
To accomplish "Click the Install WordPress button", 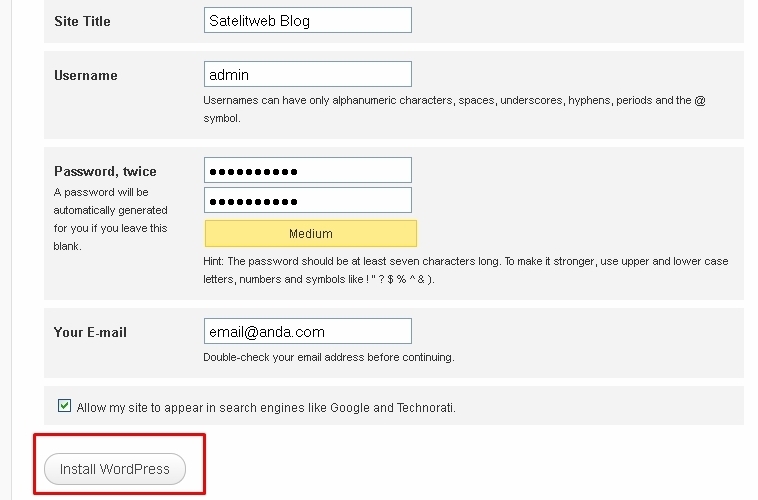I will click(115, 469).
